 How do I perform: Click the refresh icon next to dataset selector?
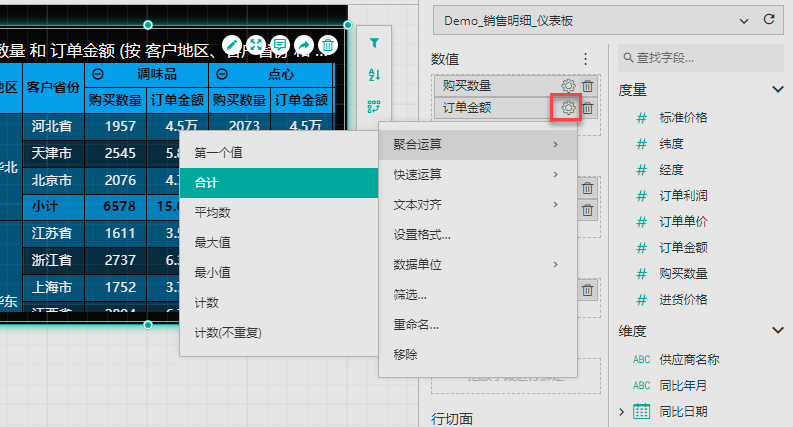(769, 19)
